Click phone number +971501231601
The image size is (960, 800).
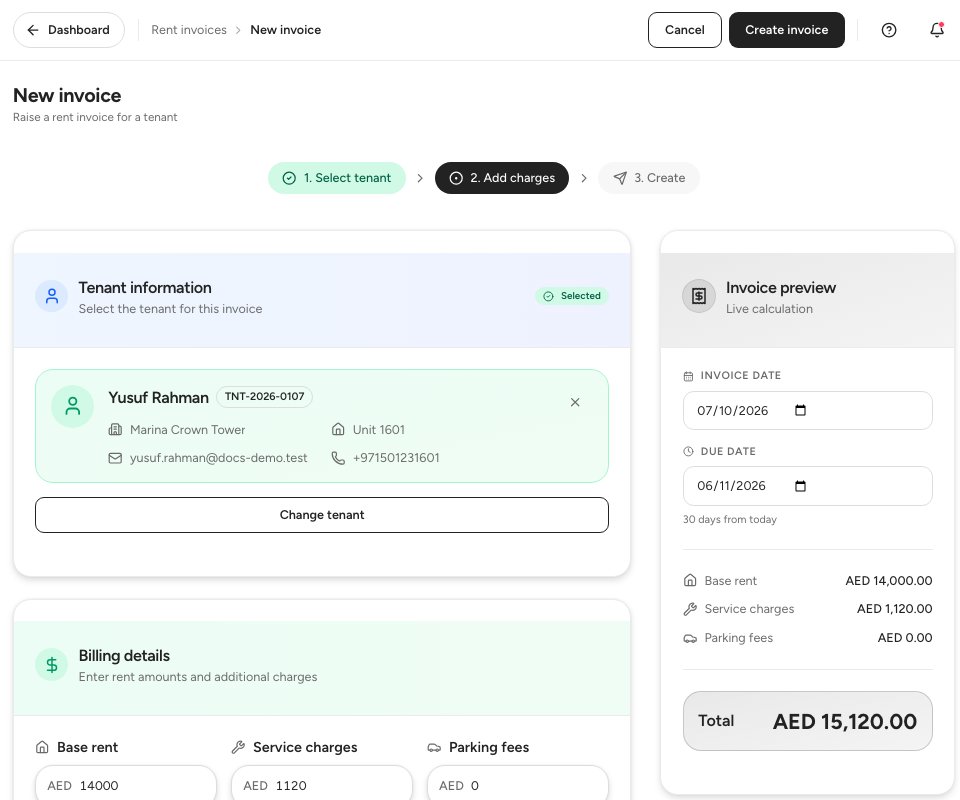click(x=396, y=458)
